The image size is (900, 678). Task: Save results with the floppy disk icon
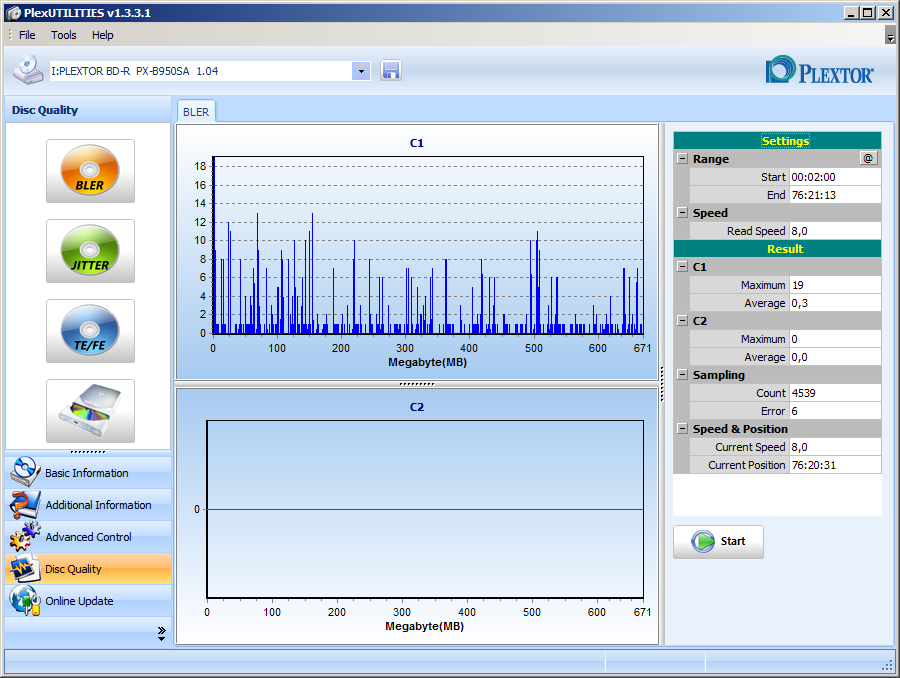coord(391,71)
